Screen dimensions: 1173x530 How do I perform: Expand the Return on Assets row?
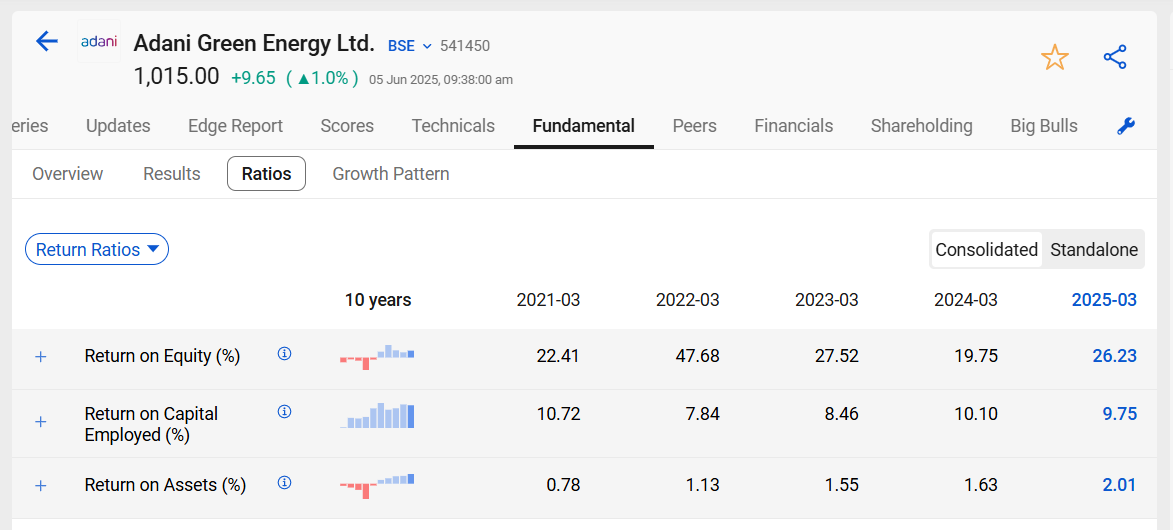click(41, 486)
